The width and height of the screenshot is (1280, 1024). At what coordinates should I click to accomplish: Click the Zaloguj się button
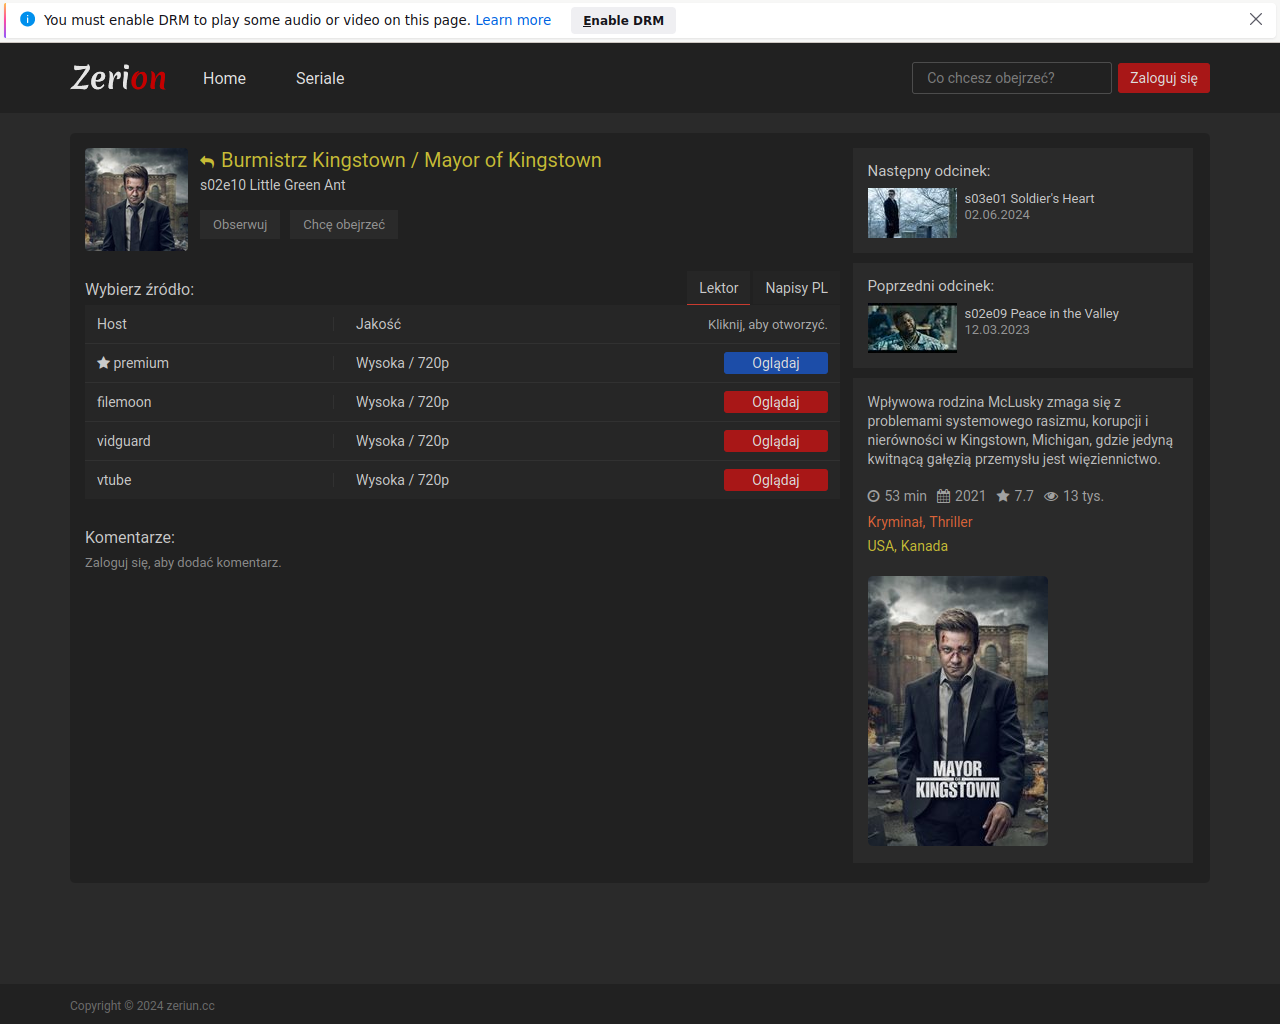pyautogui.click(x=1163, y=78)
